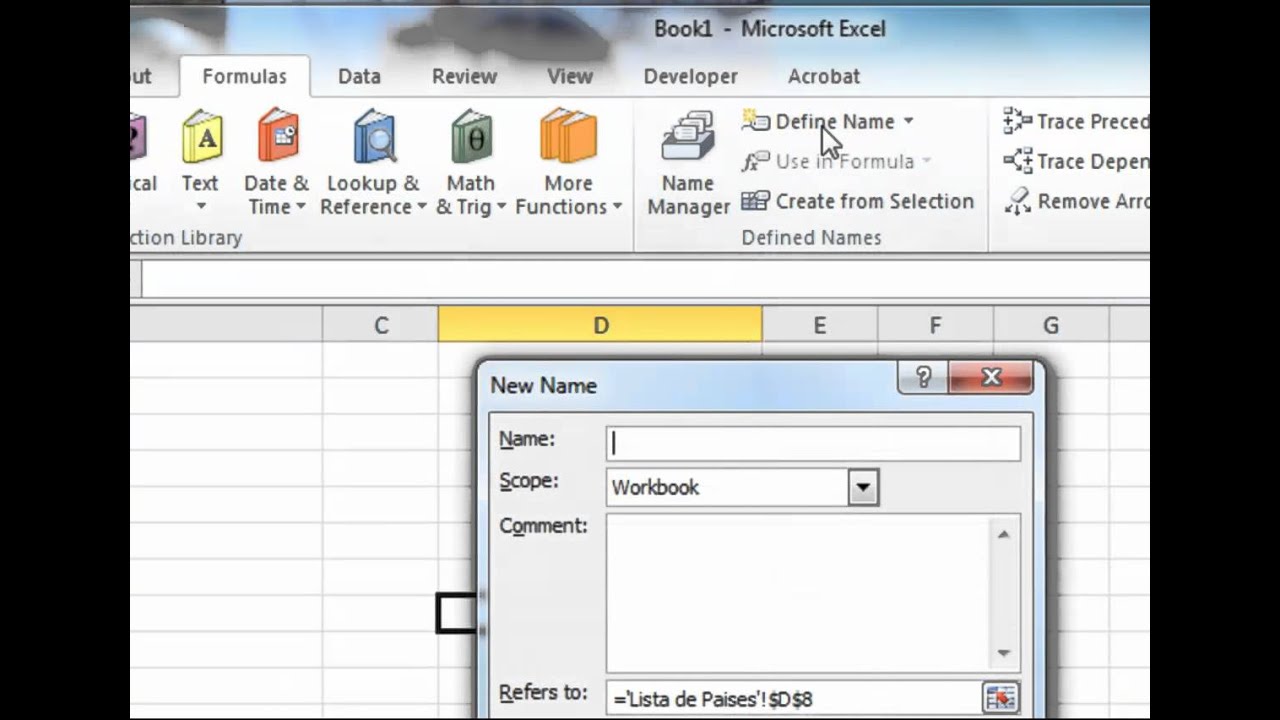Screen dimensions: 1280x720
Task: Click Trace Precedents label
Action: coord(1093,121)
